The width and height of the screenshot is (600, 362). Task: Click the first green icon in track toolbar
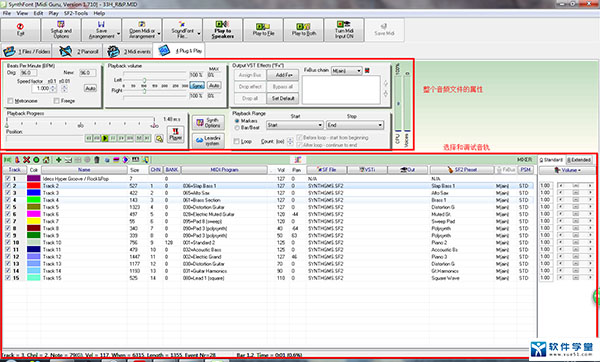click(x=7, y=160)
